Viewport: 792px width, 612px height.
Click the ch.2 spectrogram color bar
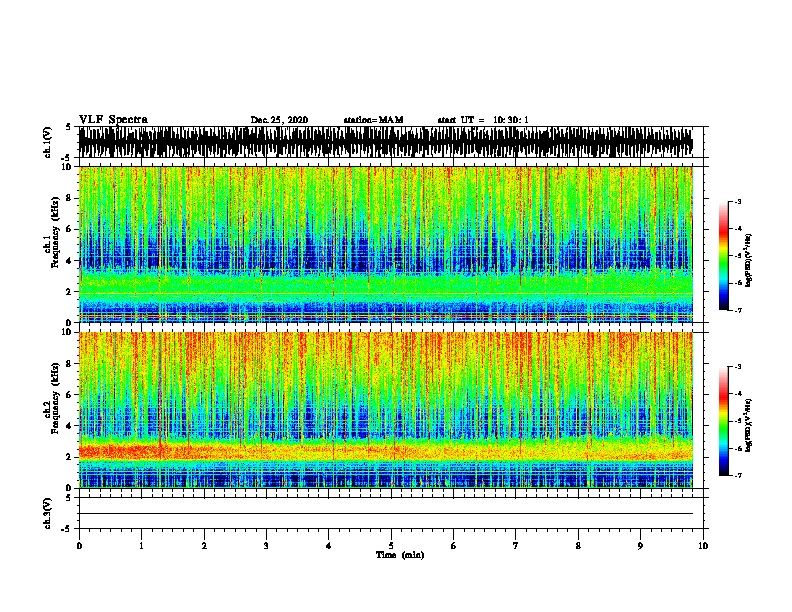coord(723,421)
